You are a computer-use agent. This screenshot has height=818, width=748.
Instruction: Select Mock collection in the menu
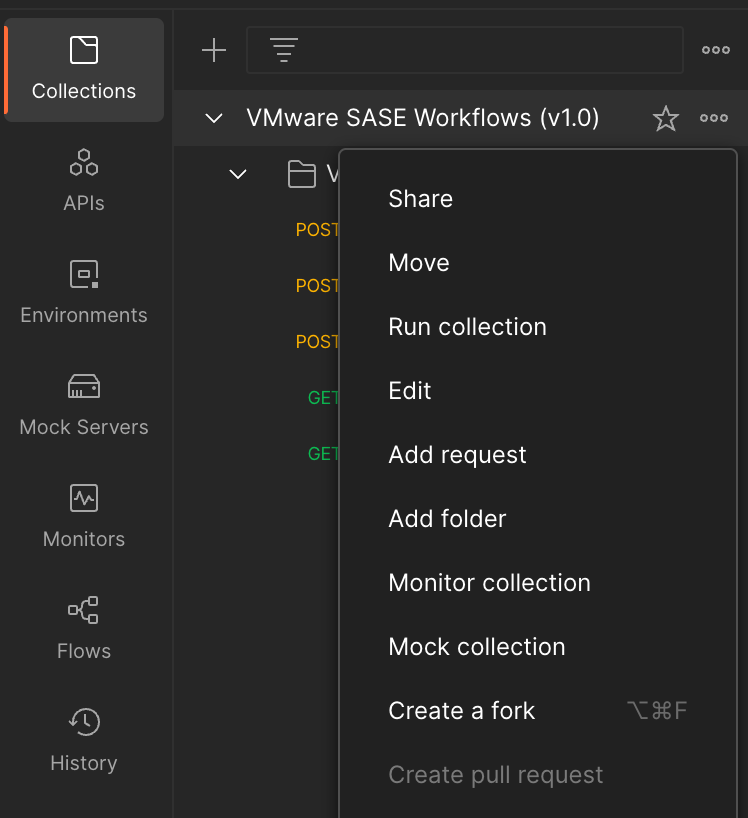(x=477, y=646)
